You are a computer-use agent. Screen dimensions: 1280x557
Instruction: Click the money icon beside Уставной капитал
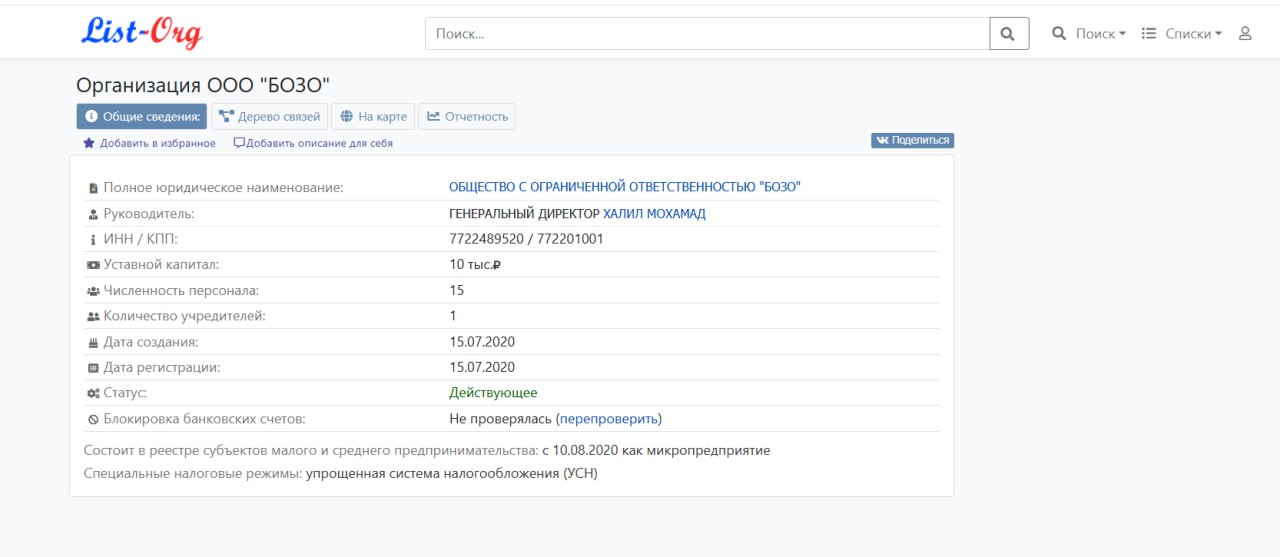click(x=93, y=265)
